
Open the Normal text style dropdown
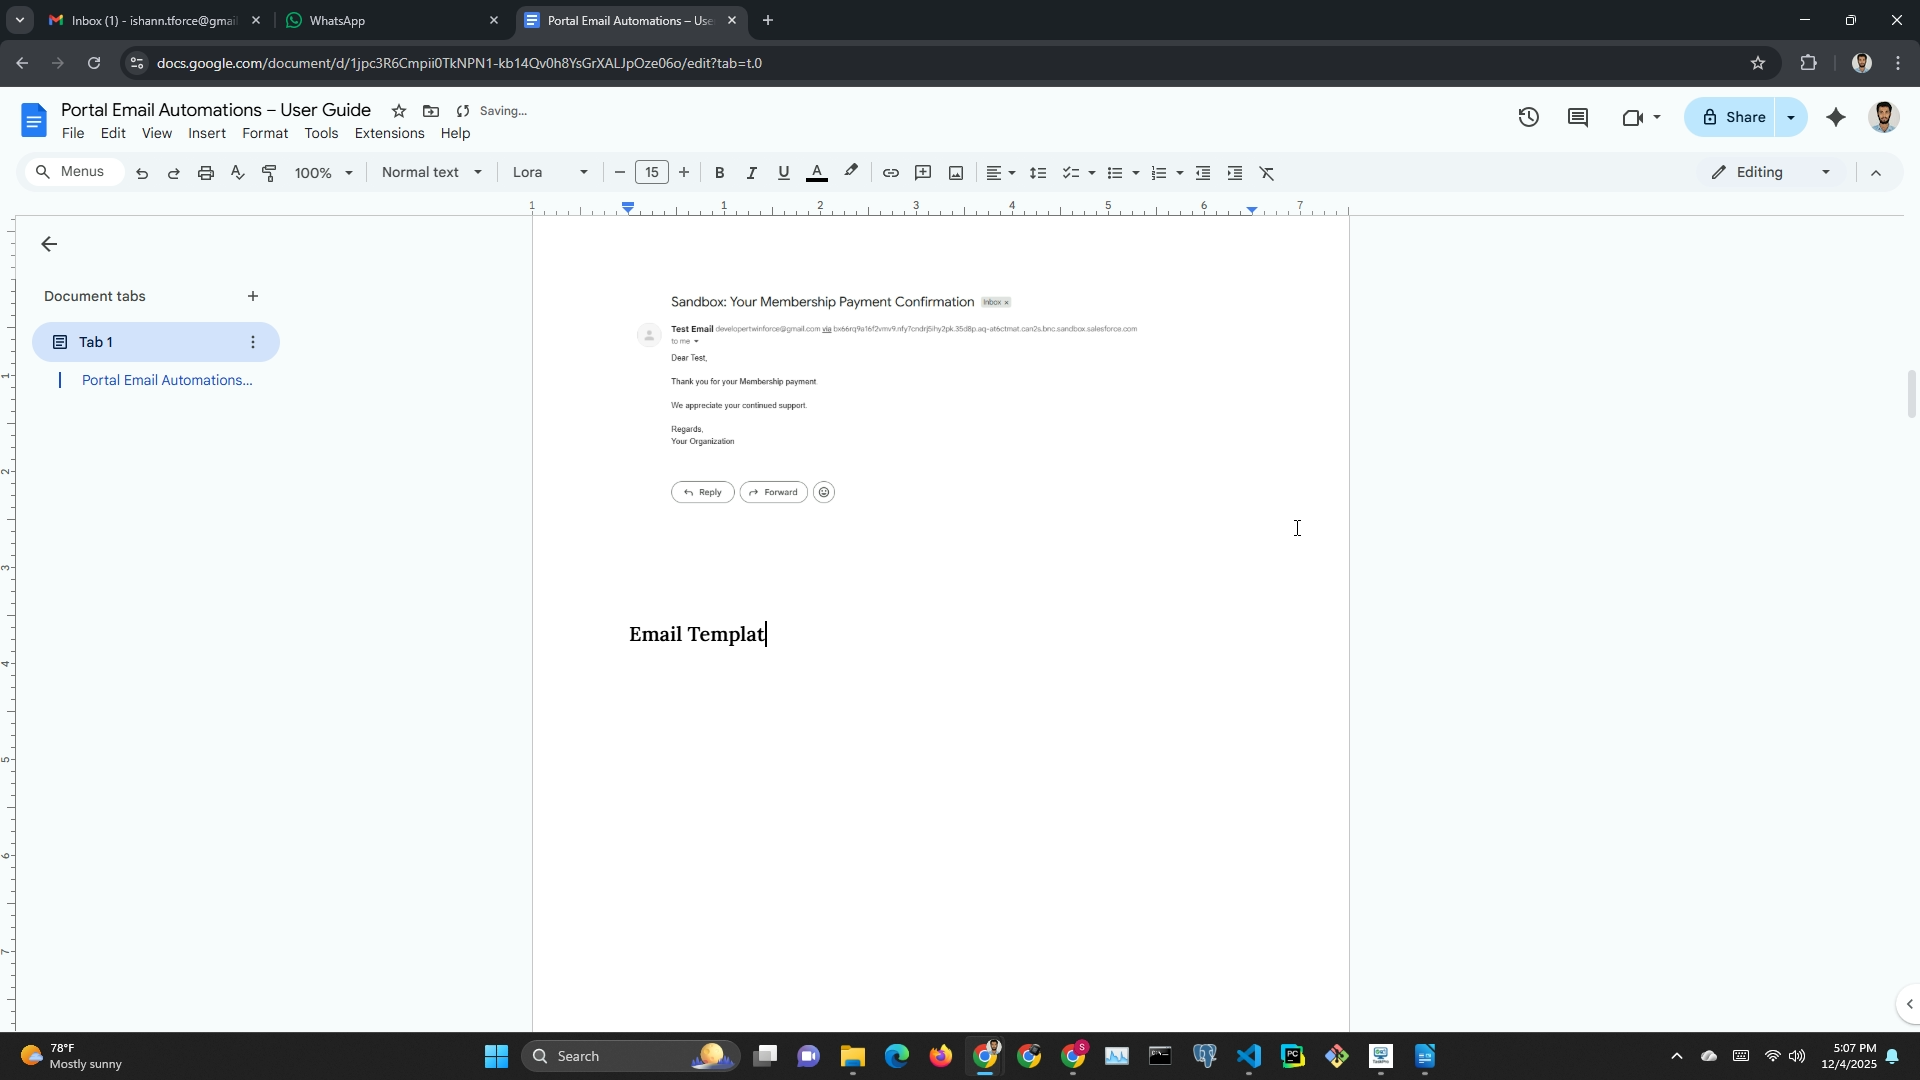coord(431,172)
